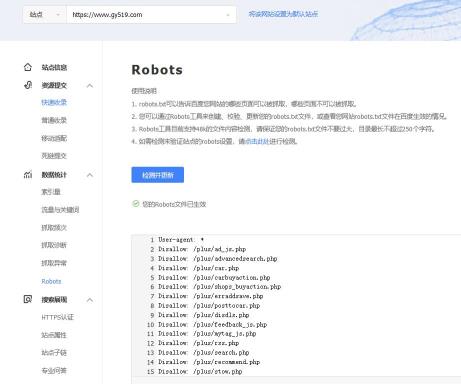This screenshot has height=384, width=461.
Task: Click the '/plus/car.php' Disallow line
Action: click(x=199, y=268)
